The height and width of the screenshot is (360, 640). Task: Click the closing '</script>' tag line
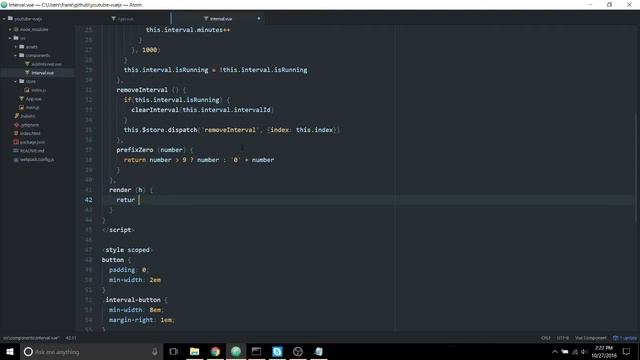click(x=118, y=230)
